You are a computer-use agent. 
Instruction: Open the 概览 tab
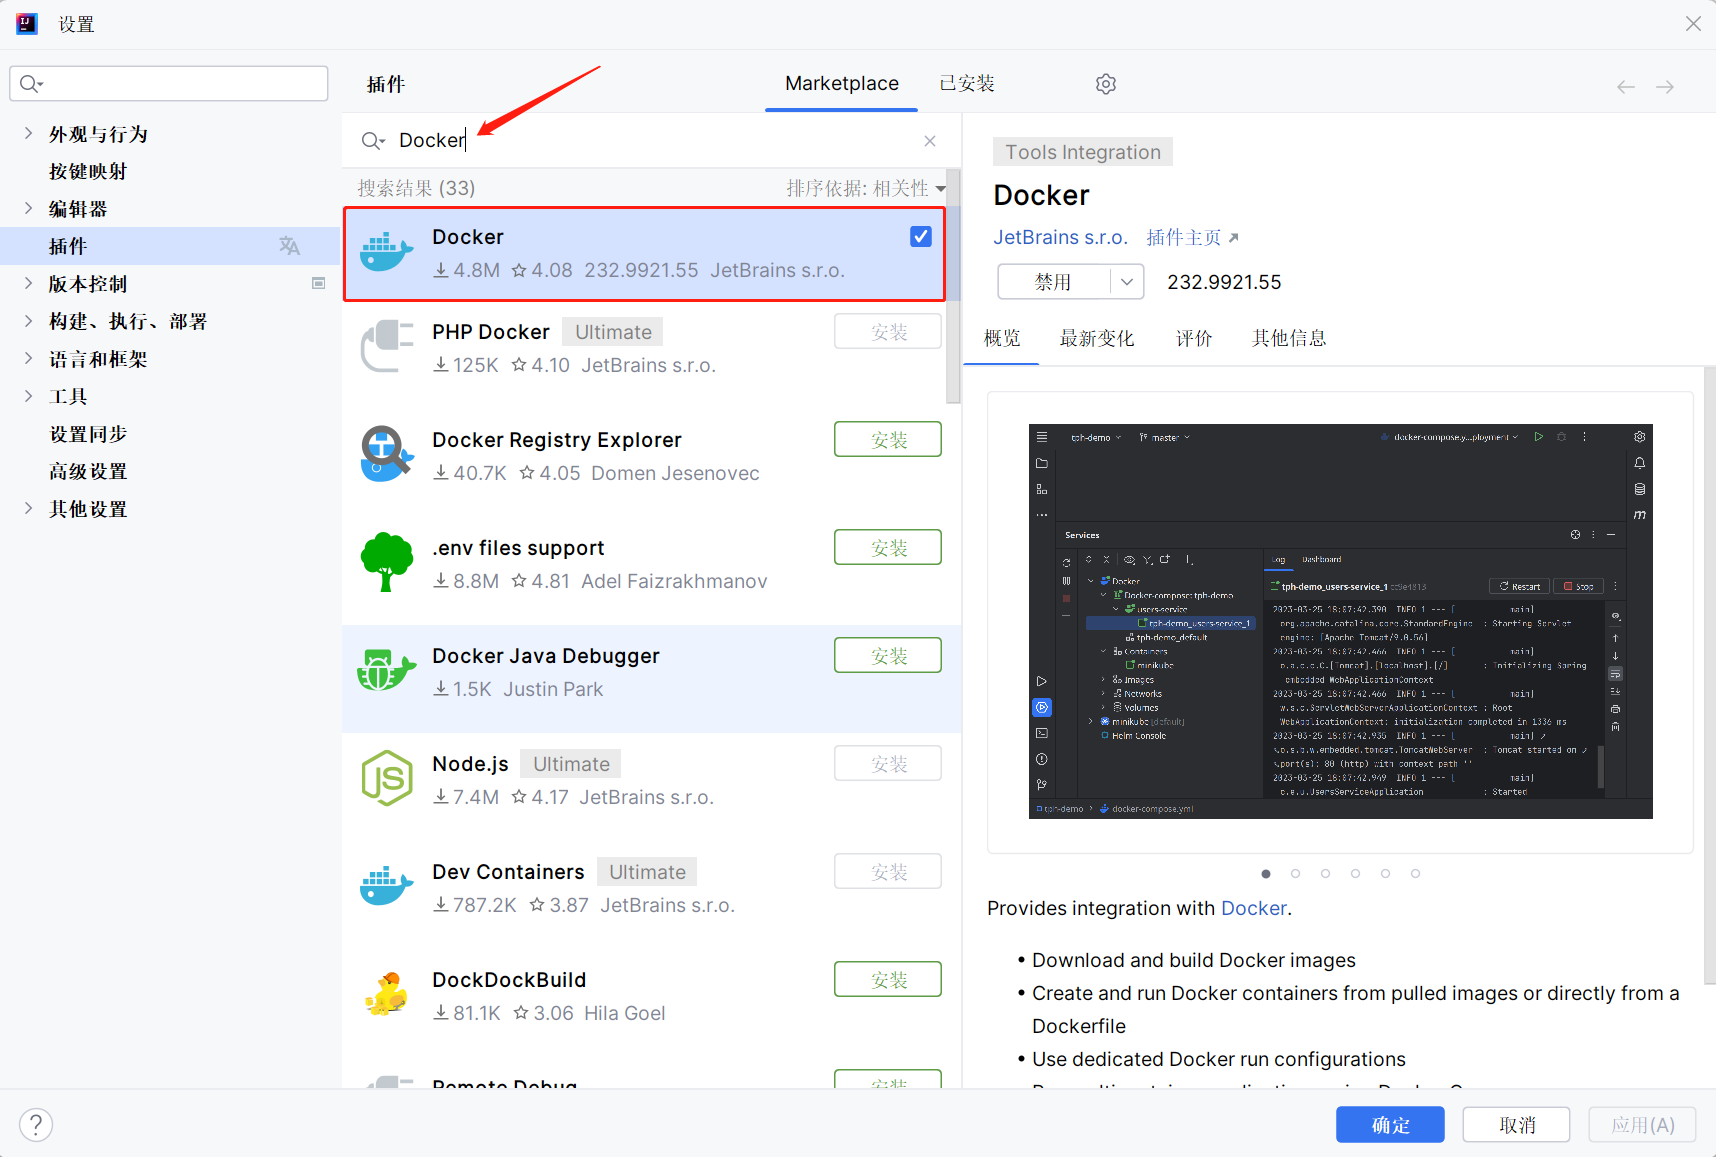point(1002,338)
